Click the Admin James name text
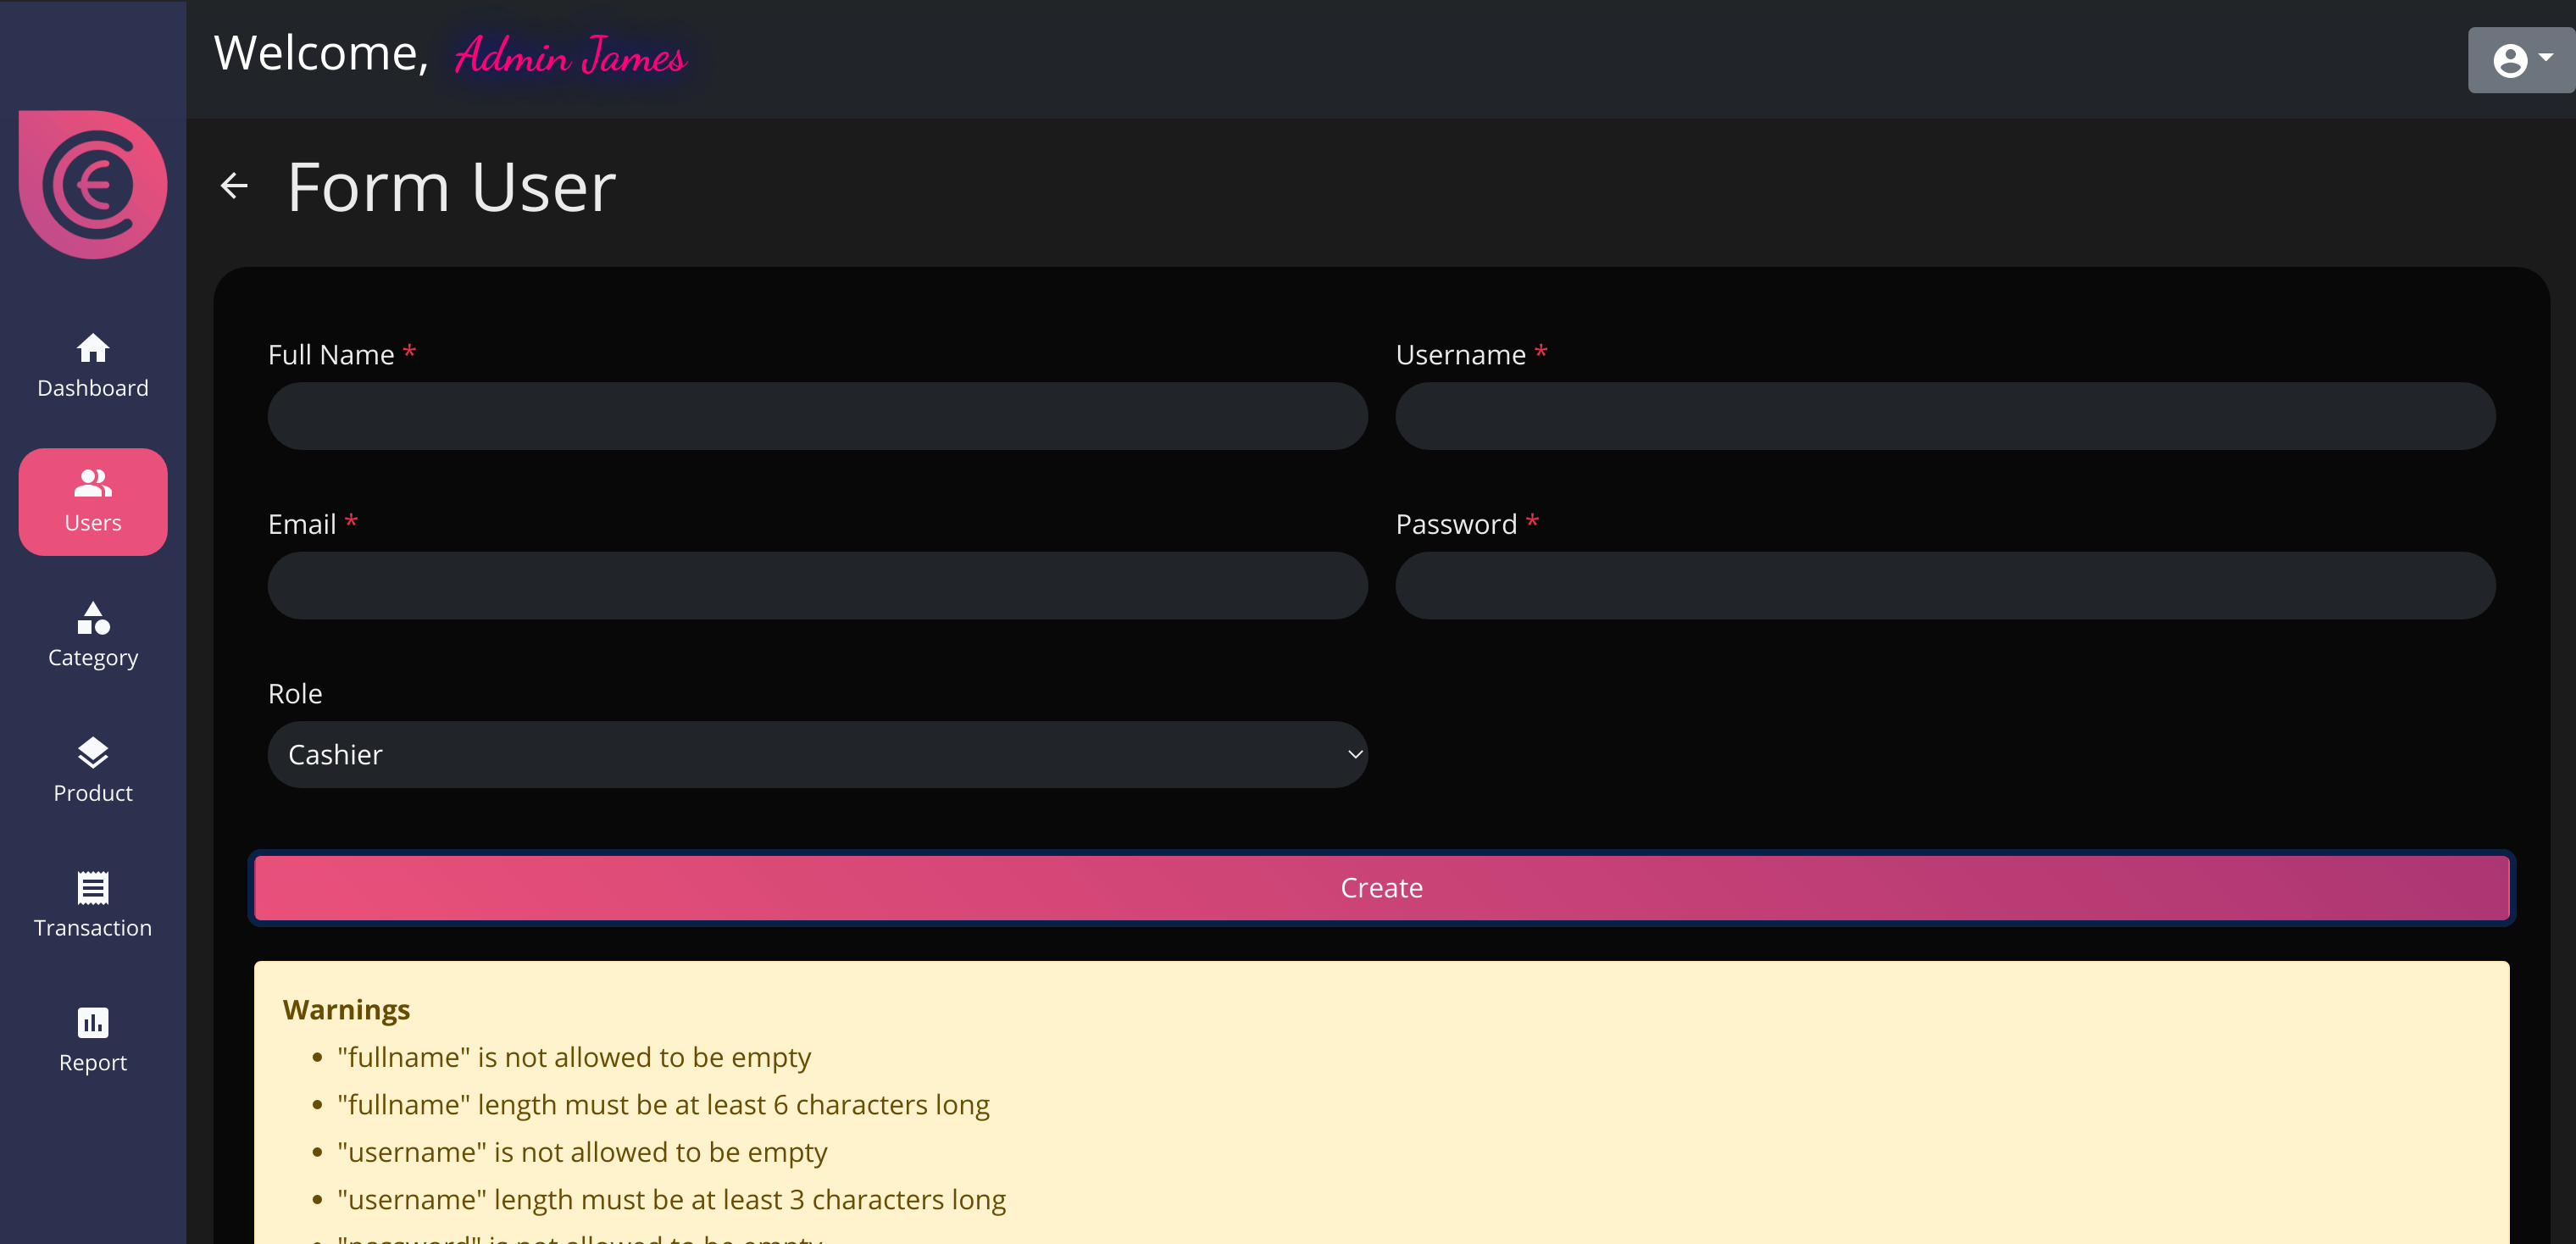The image size is (2576, 1244). click(570, 56)
